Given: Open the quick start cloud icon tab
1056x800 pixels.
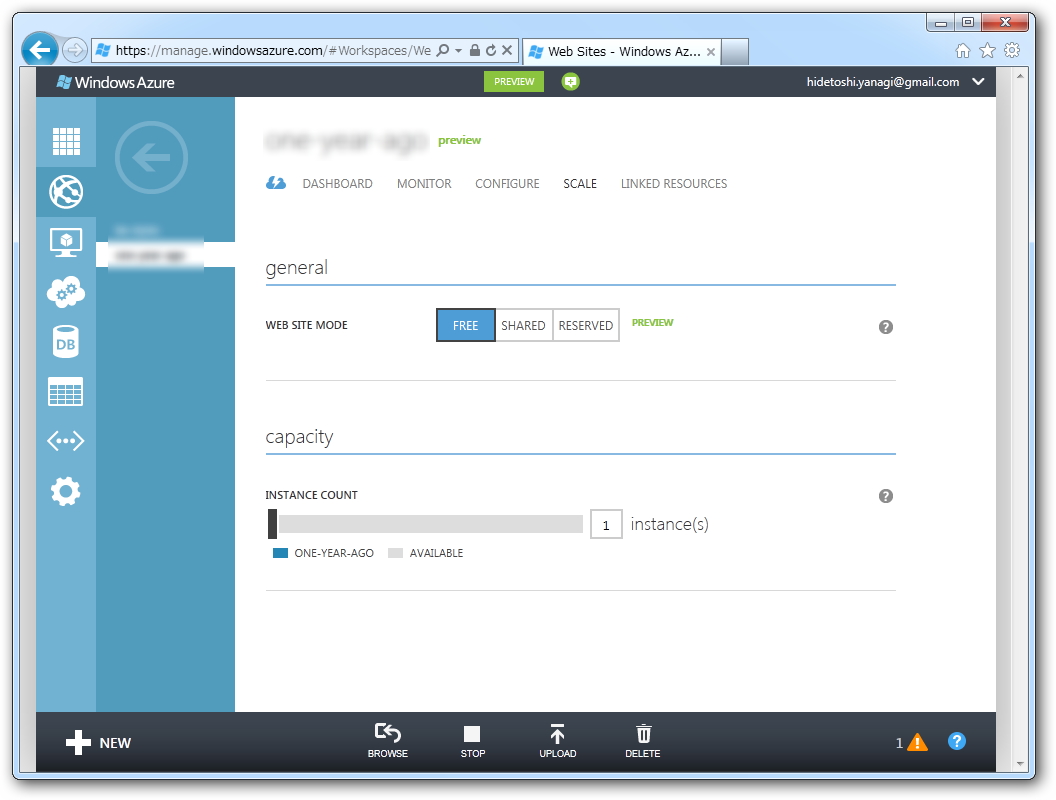Looking at the screenshot, I should click(x=275, y=183).
